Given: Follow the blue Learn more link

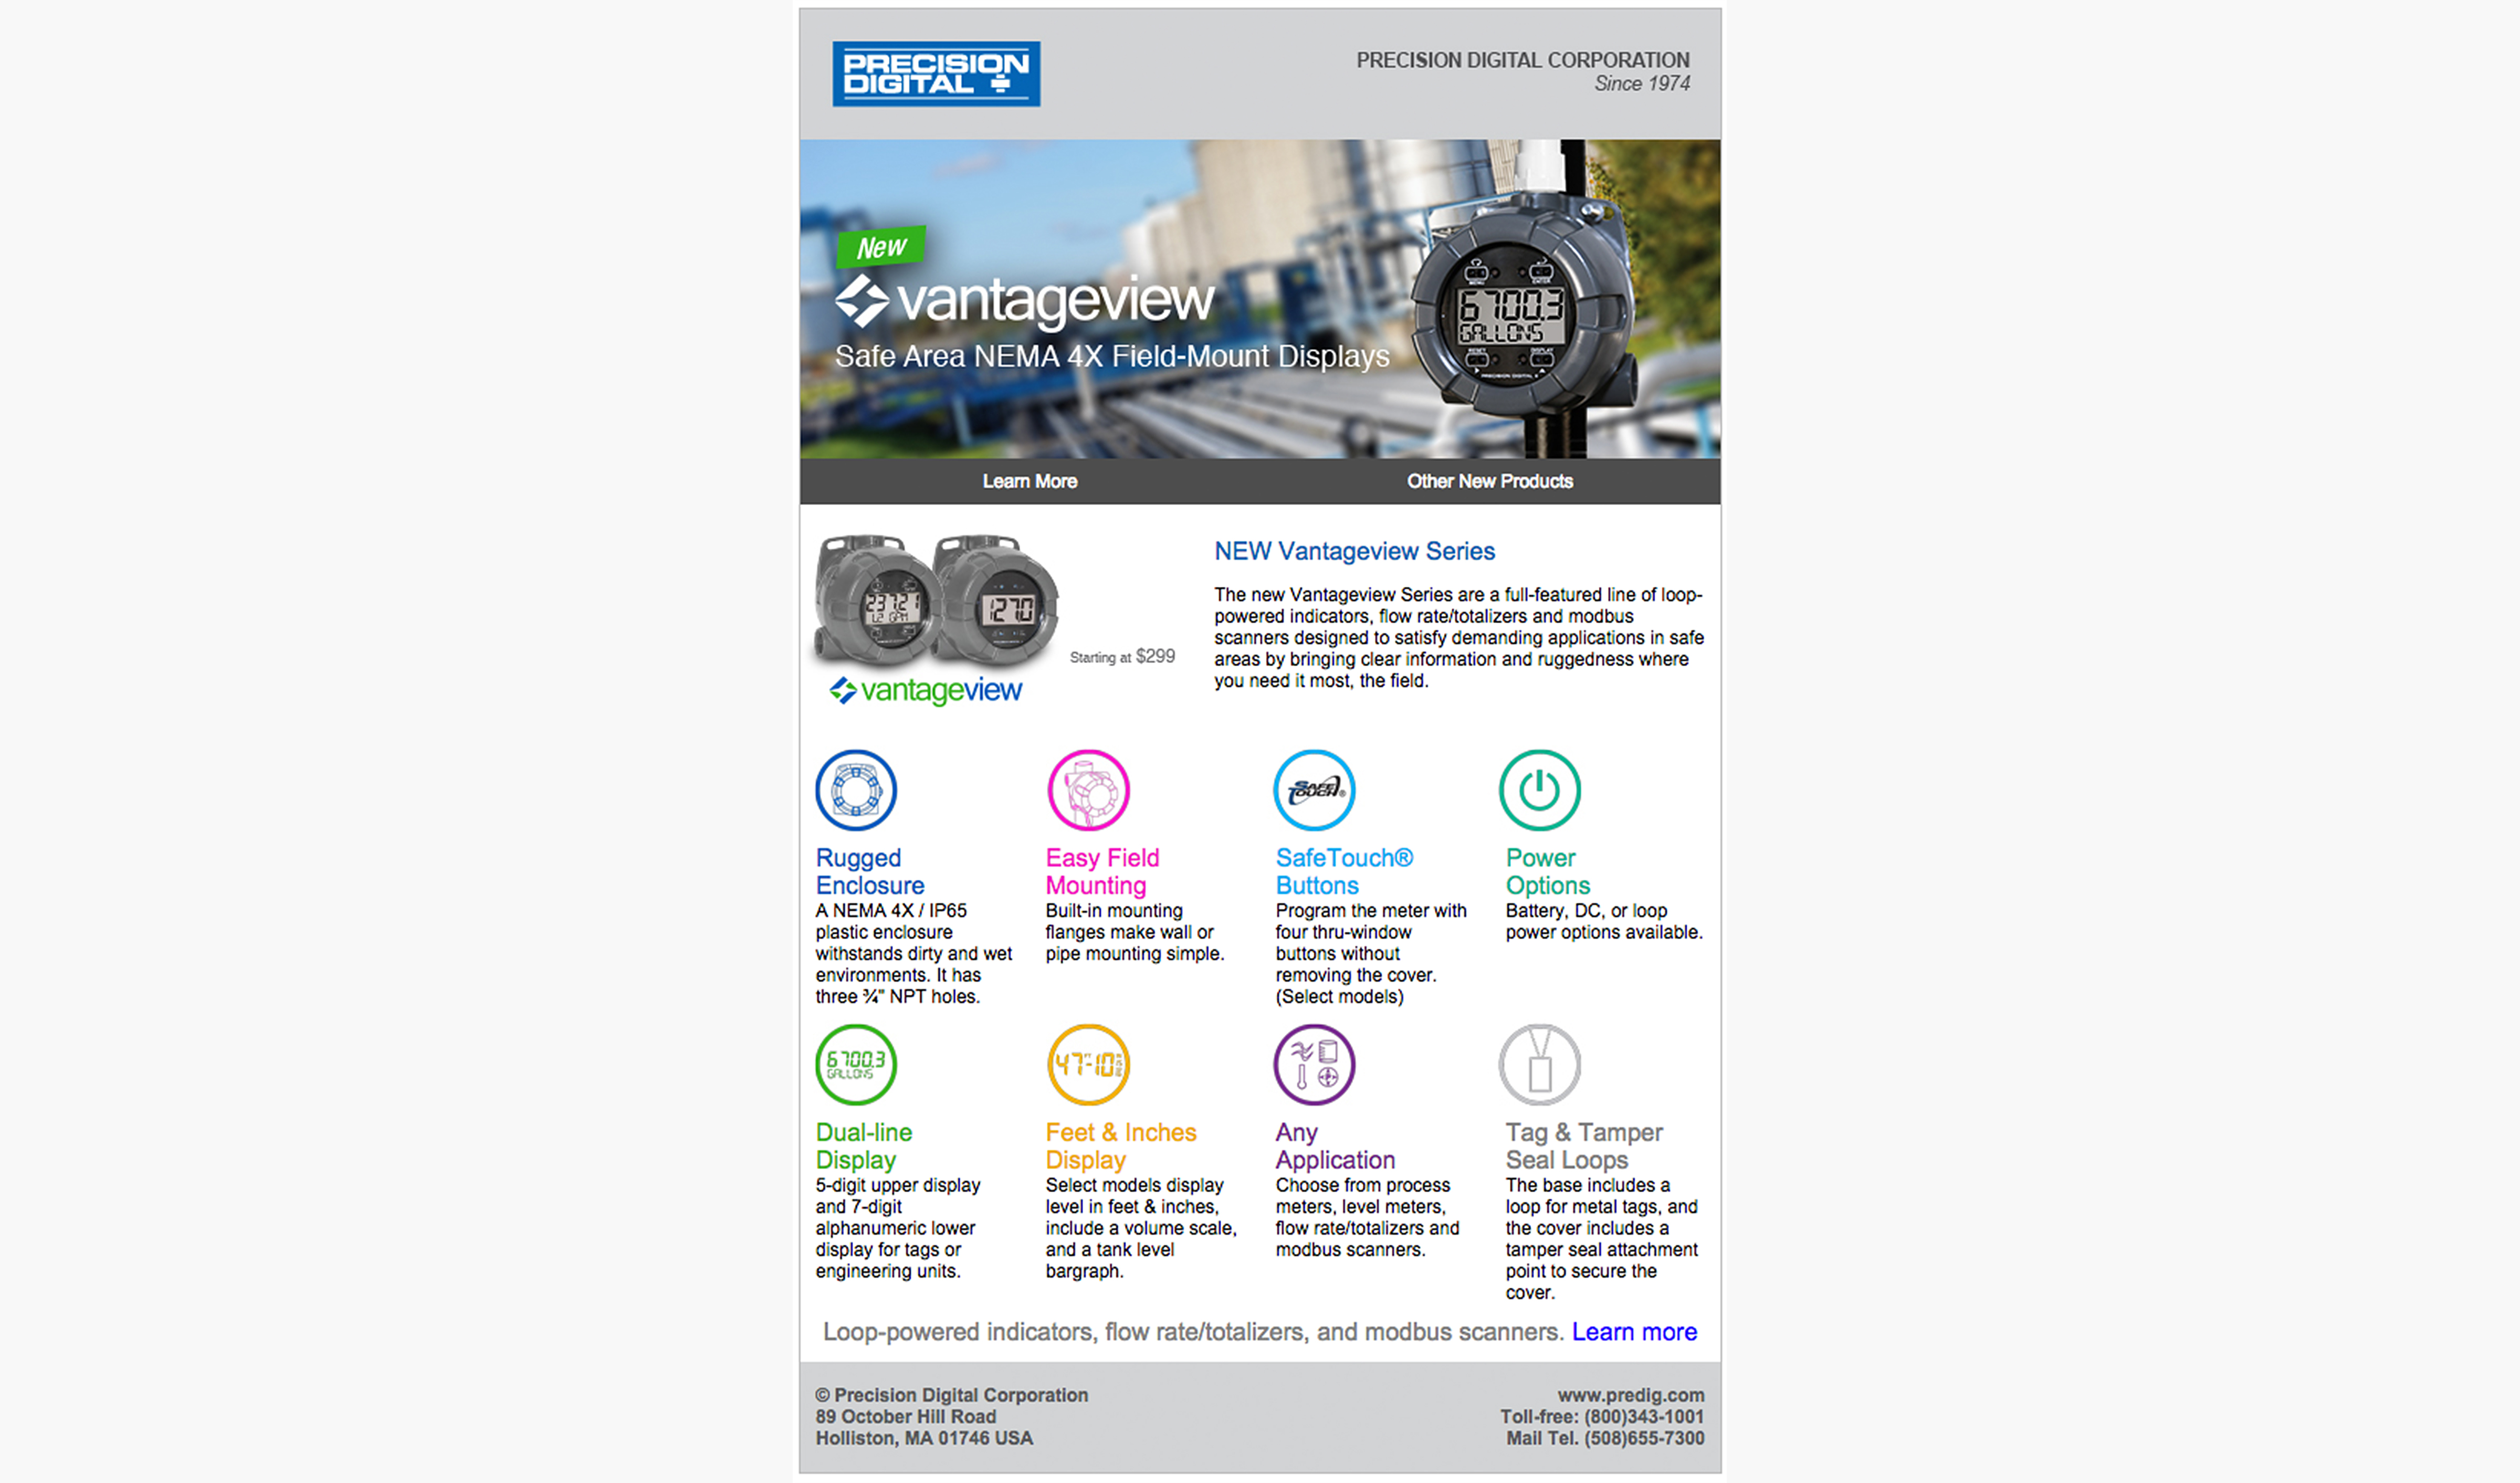Looking at the screenshot, I should tap(1634, 1332).
